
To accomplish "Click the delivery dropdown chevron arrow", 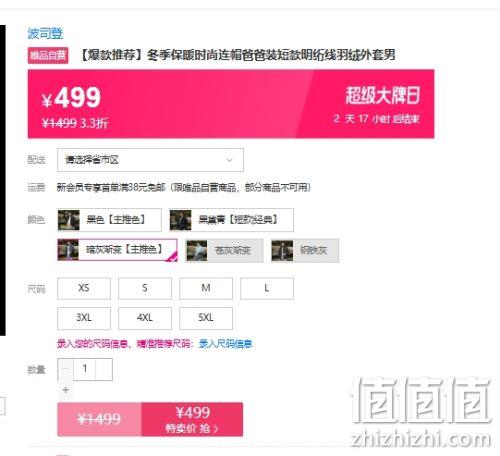I will click(229, 160).
